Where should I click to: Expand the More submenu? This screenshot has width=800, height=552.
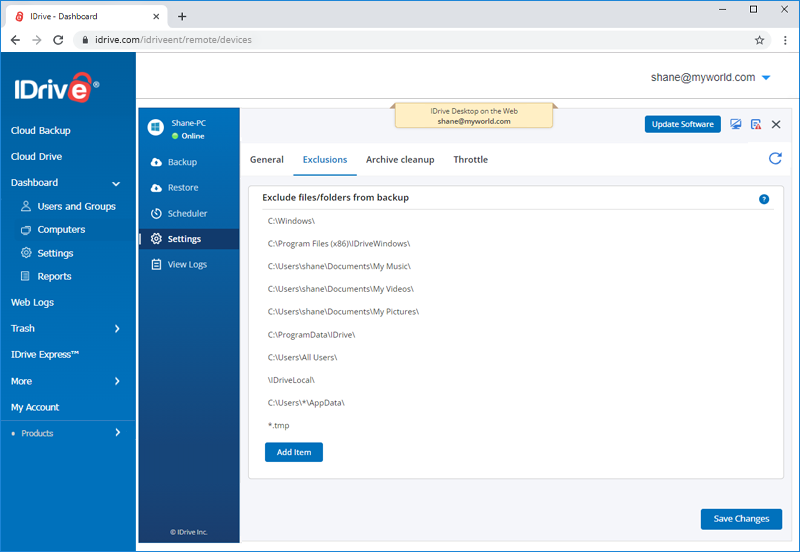[117, 381]
